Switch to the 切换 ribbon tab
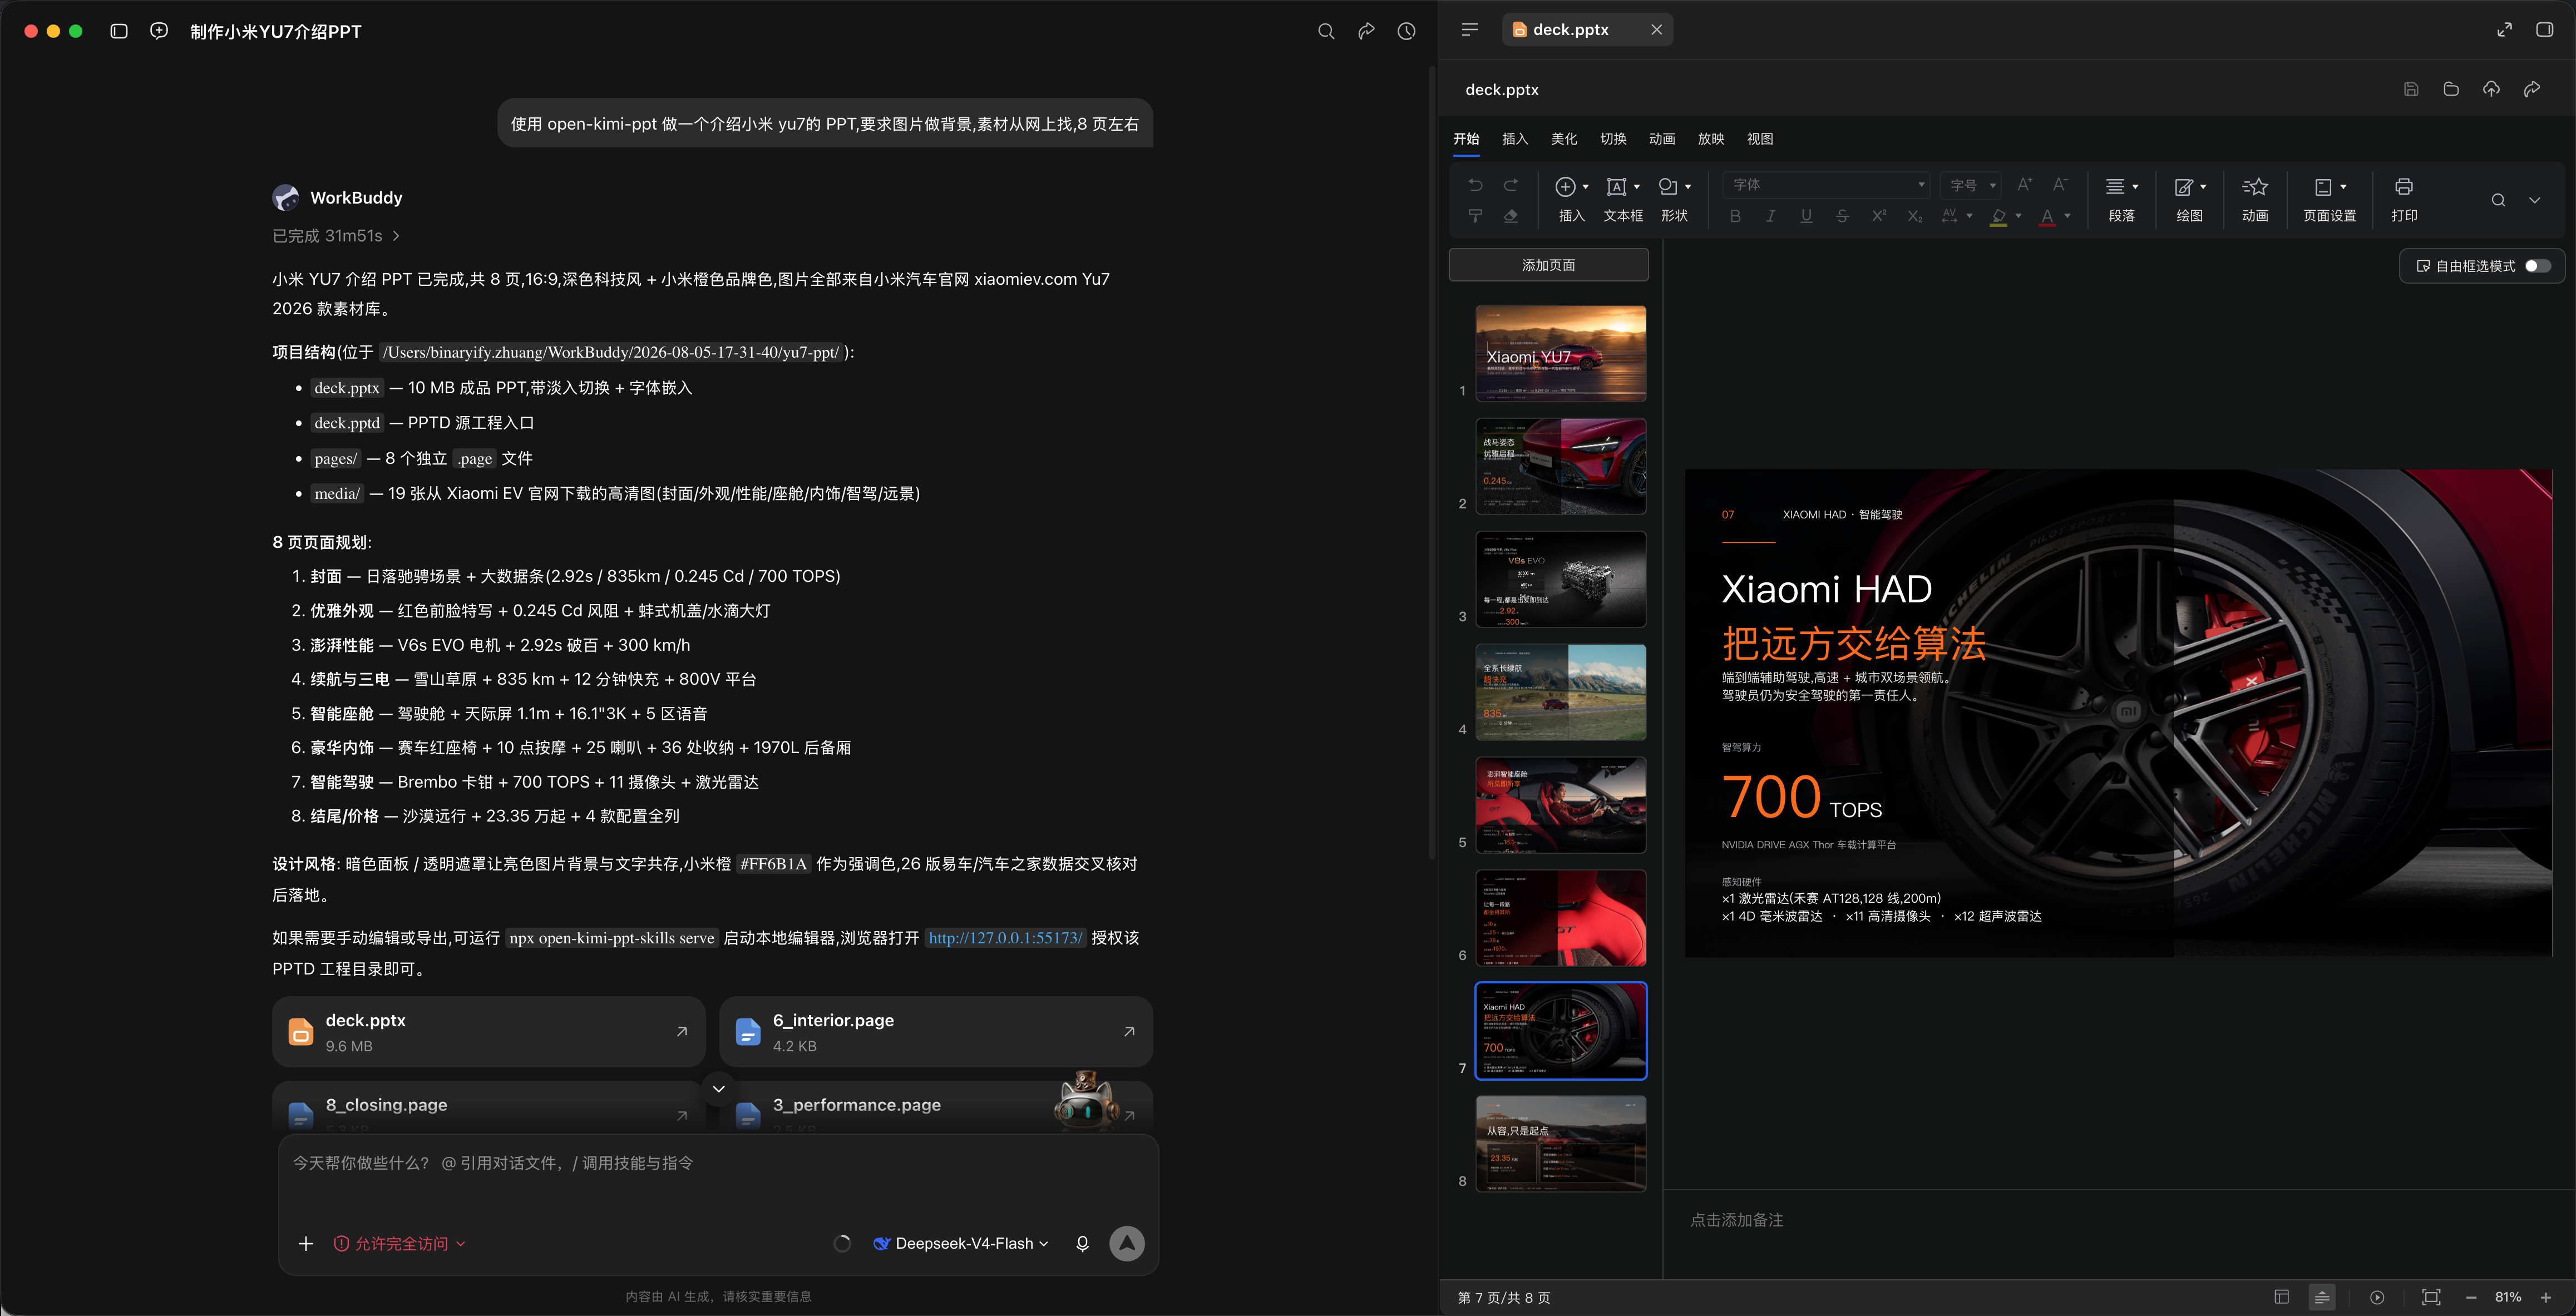Viewport: 2576px width, 1316px height. [x=1613, y=139]
